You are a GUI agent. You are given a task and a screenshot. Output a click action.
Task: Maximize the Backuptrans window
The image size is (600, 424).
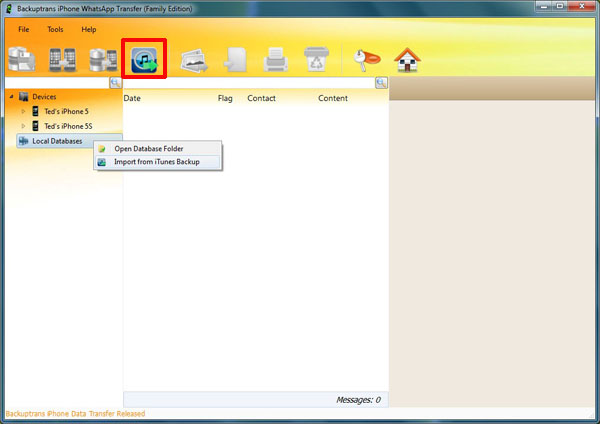(560, 6)
